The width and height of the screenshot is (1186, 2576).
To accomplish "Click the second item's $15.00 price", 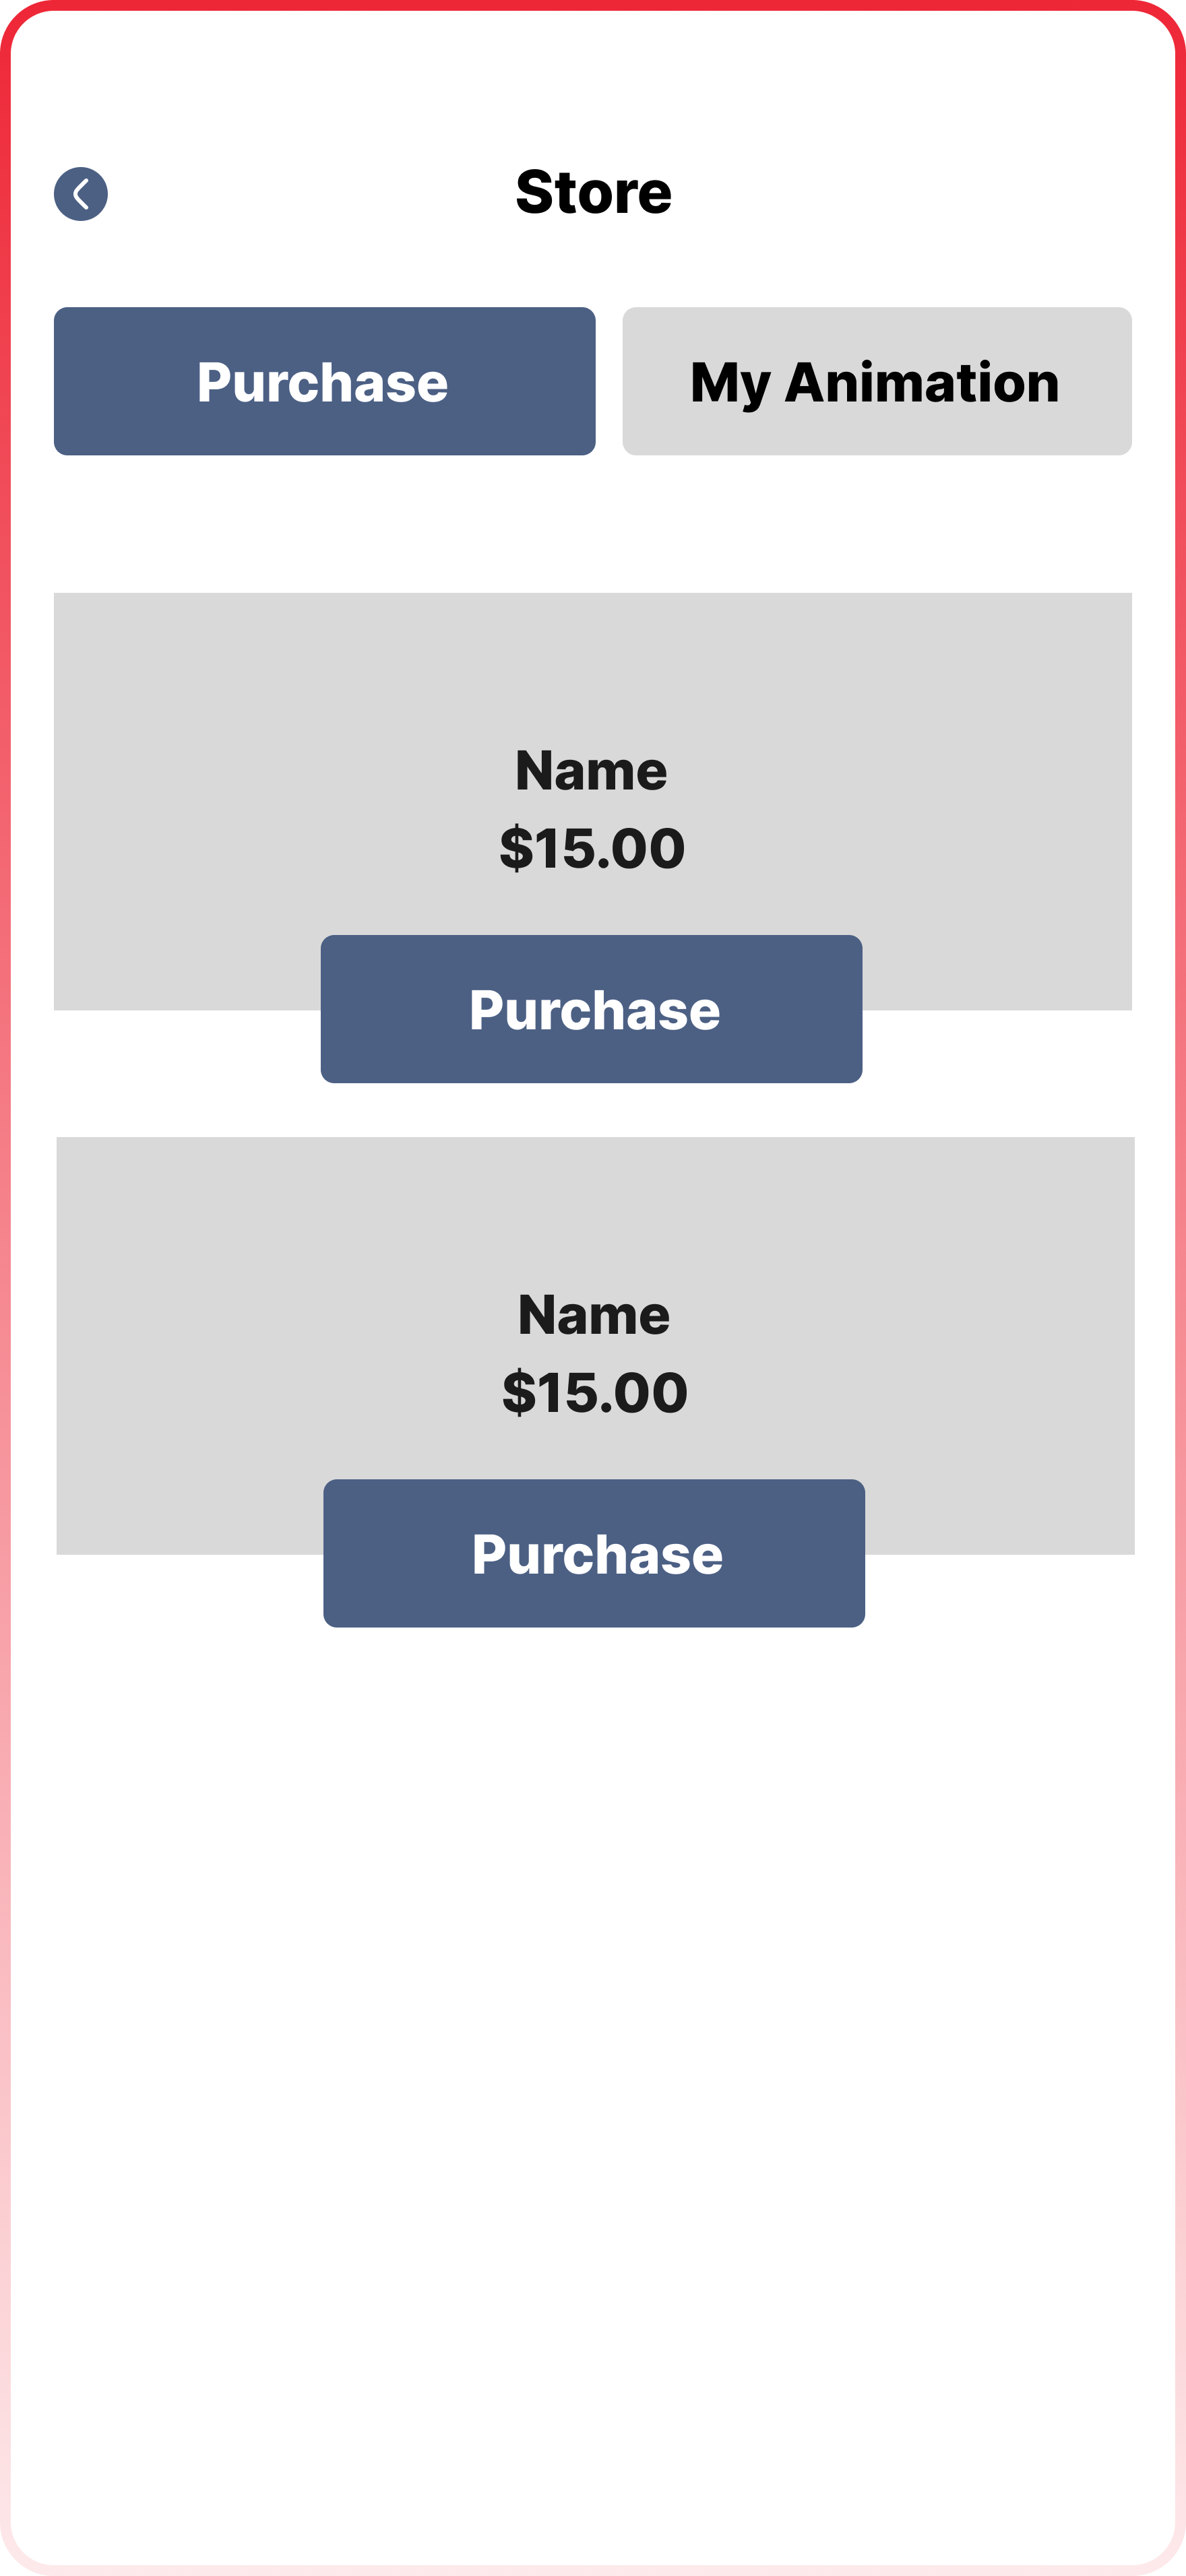I will coord(595,1392).
